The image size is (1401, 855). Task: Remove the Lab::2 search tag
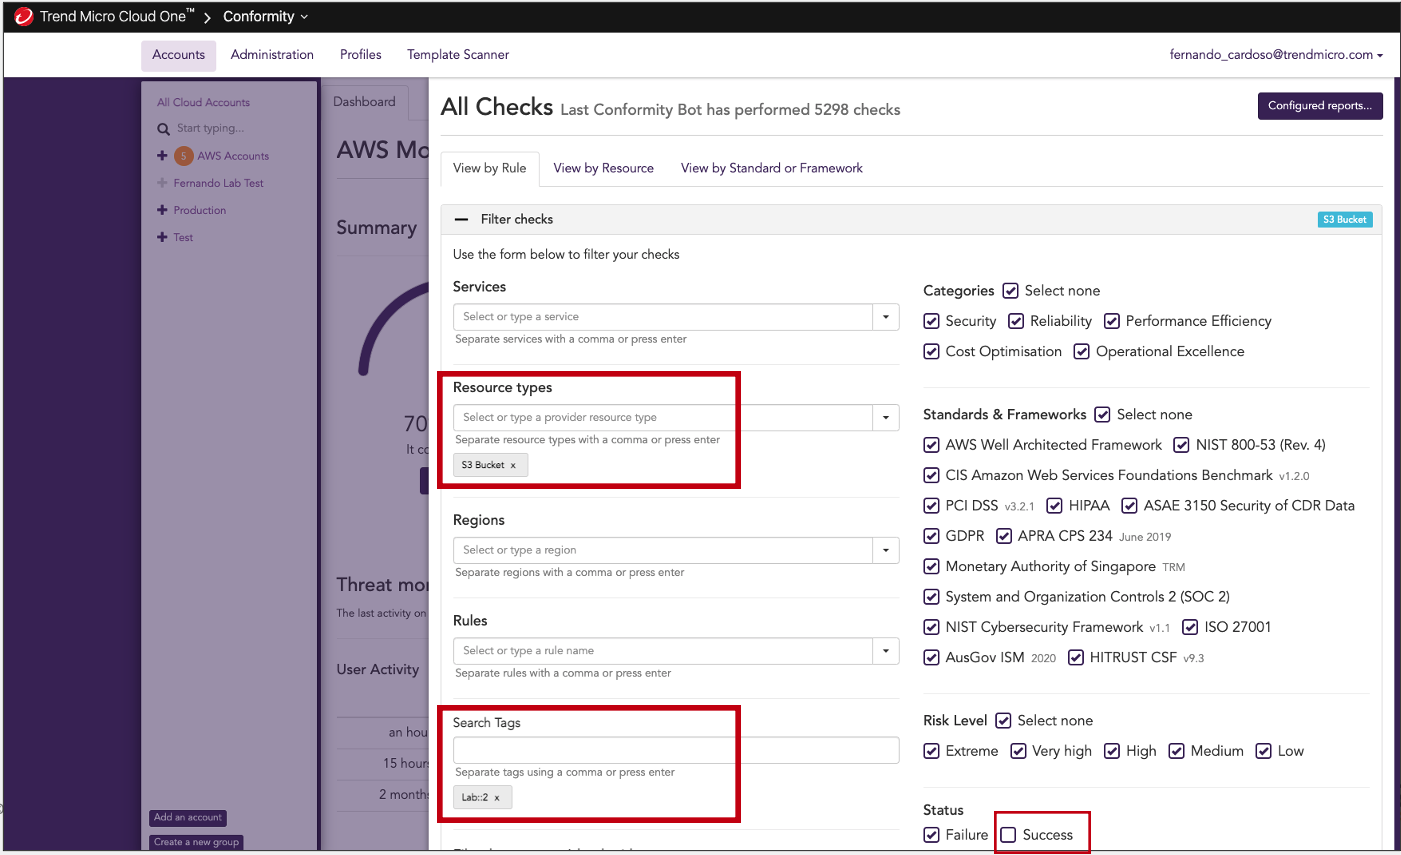coord(497,797)
